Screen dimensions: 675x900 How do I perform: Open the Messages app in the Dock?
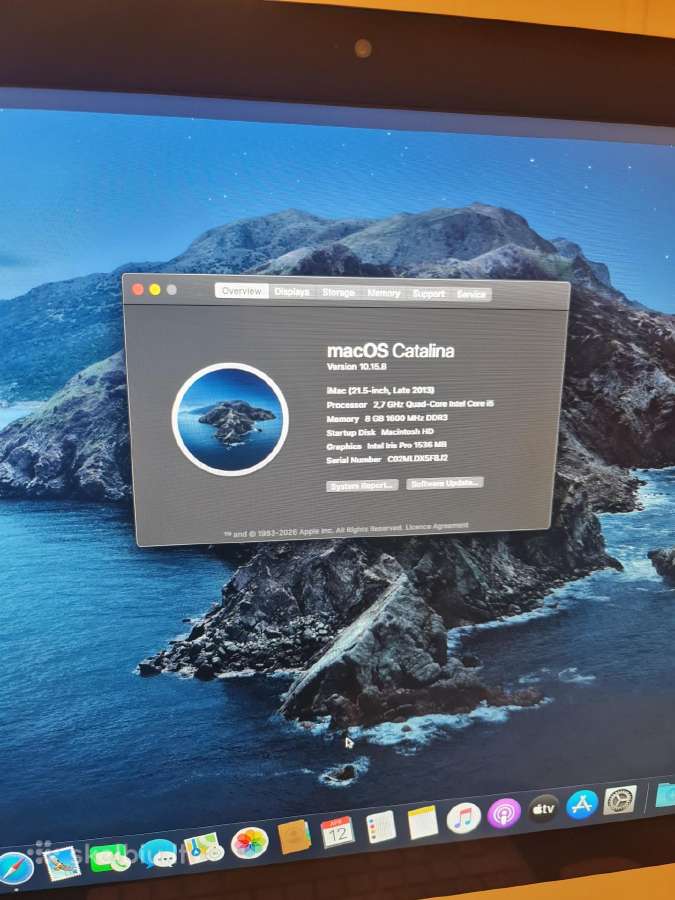click(157, 854)
